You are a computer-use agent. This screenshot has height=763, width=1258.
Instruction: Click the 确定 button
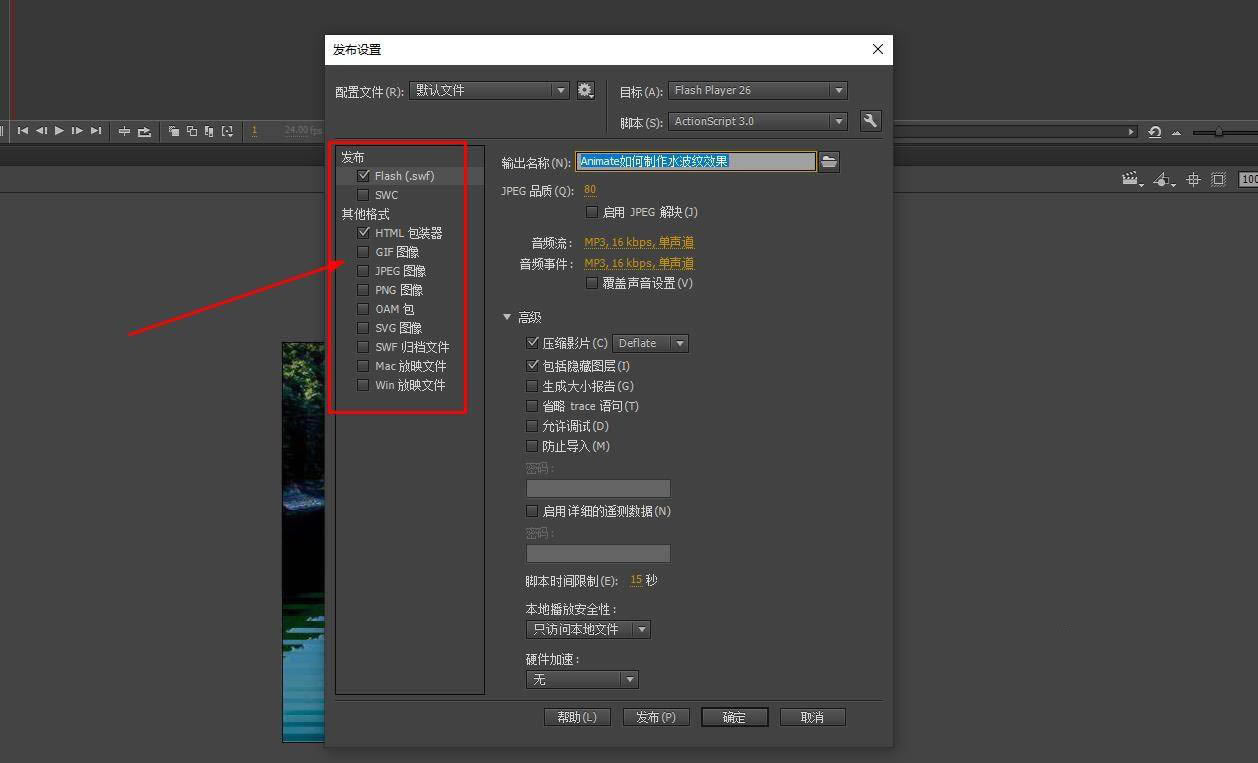tap(734, 717)
